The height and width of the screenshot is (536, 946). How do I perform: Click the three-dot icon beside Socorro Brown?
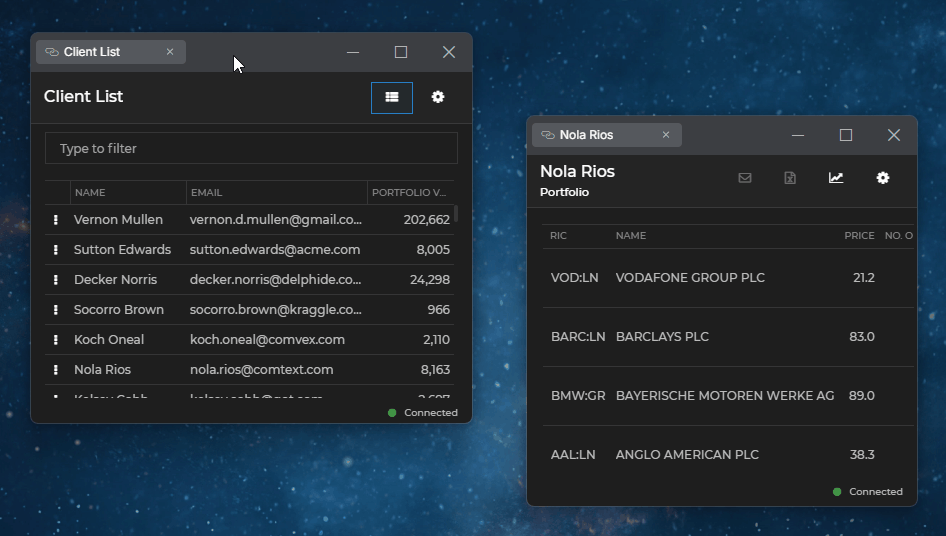[56, 310]
